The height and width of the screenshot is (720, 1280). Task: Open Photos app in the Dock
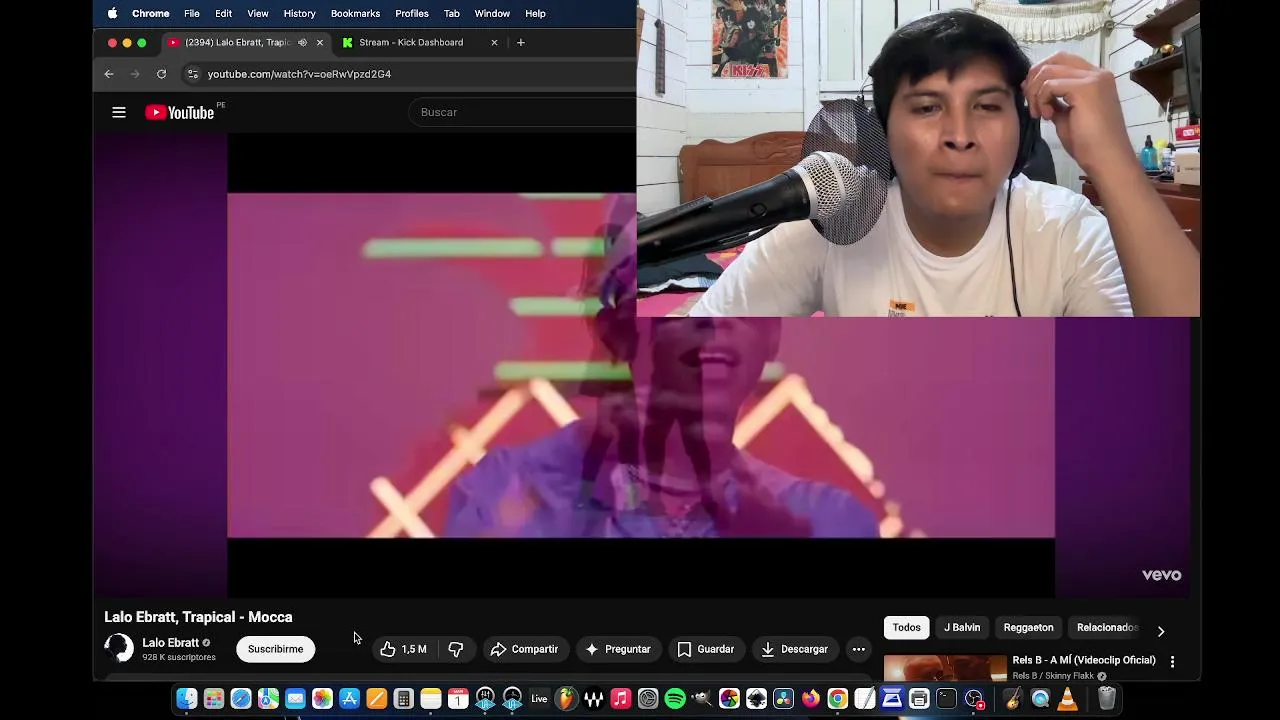(322, 699)
